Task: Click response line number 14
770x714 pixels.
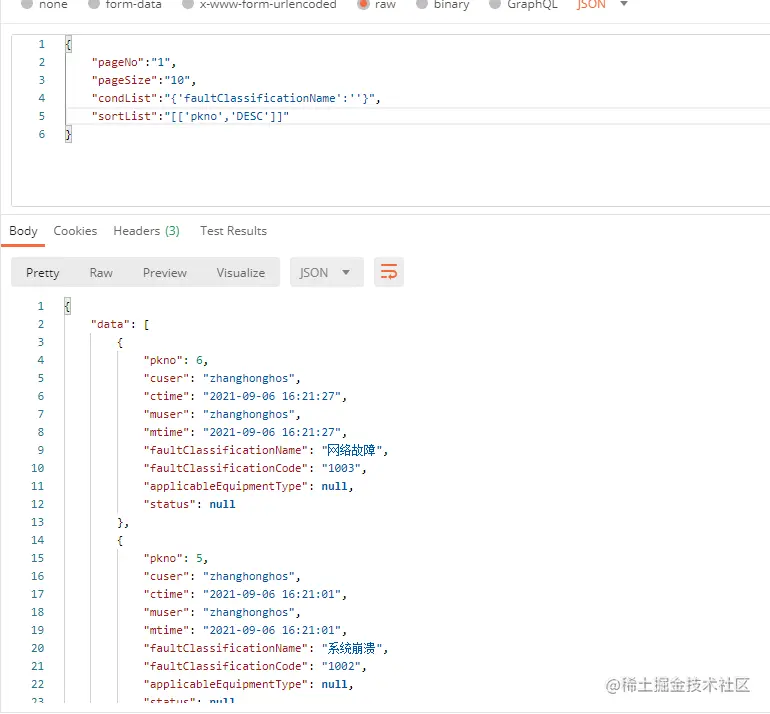Action: [x=38, y=540]
